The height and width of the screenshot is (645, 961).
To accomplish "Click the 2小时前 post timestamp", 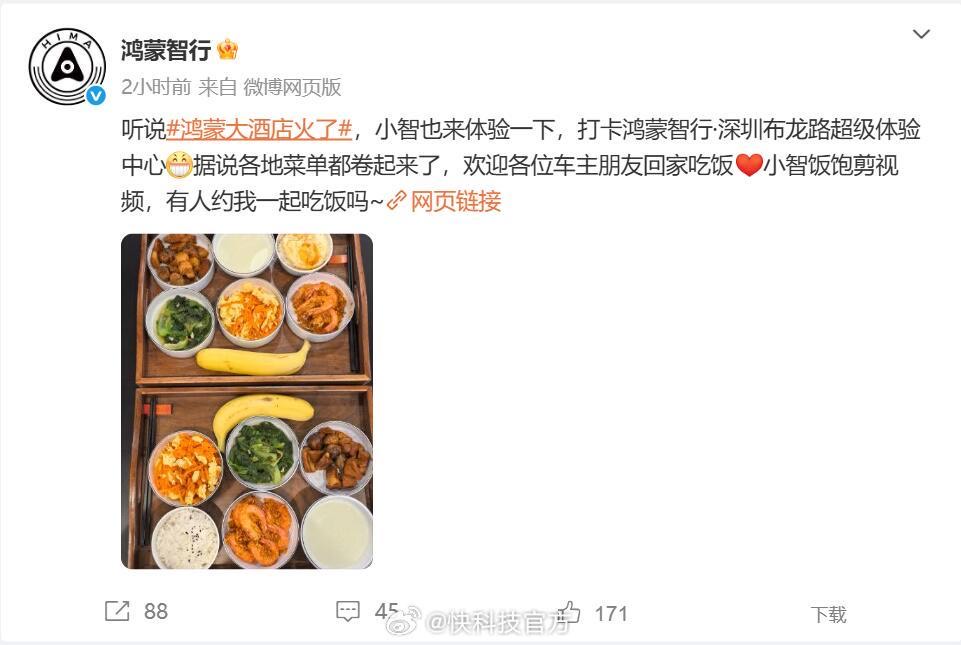I will click(x=156, y=87).
